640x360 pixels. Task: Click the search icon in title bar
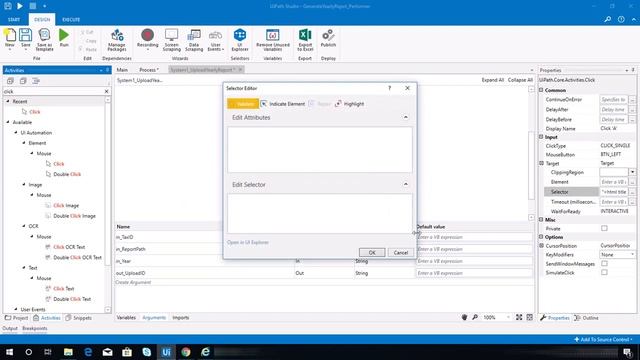pos(608,19)
